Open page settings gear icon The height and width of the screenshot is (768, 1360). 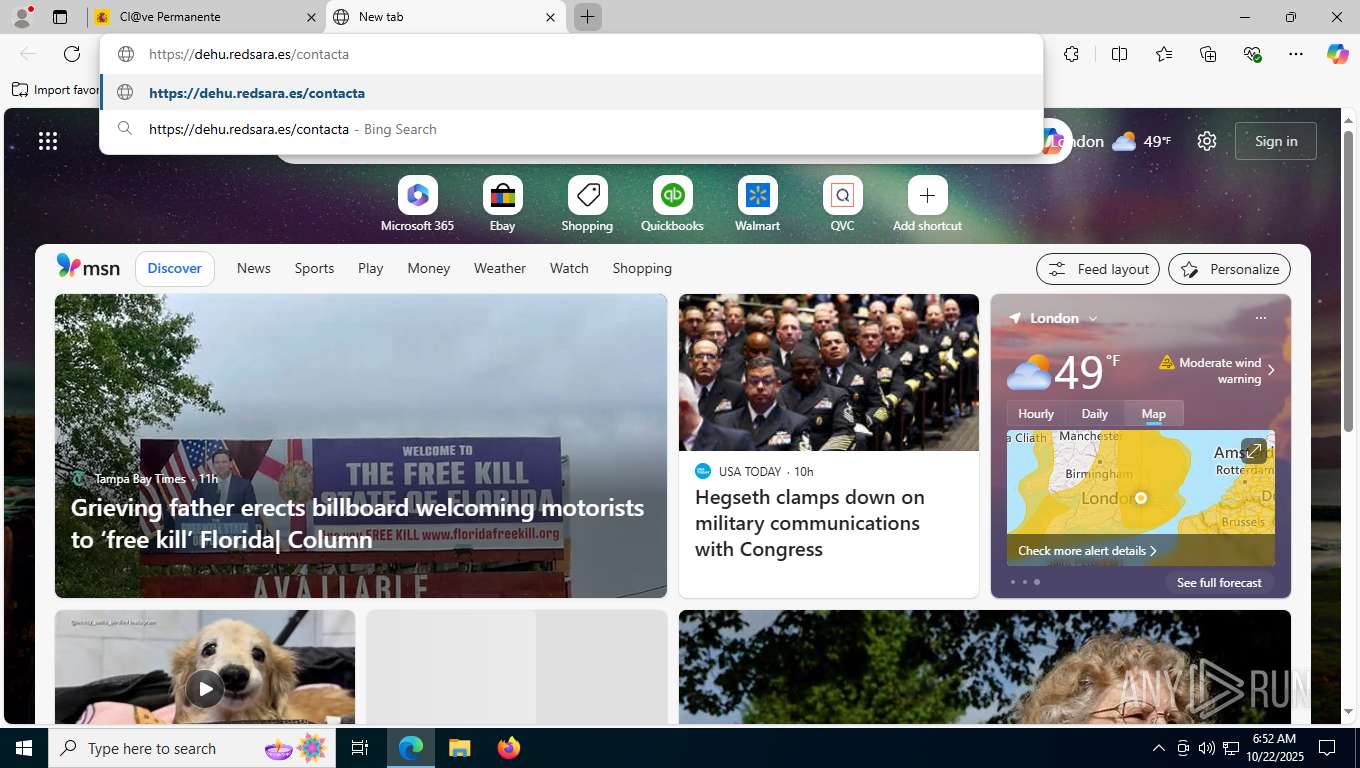tap(1207, 141)
